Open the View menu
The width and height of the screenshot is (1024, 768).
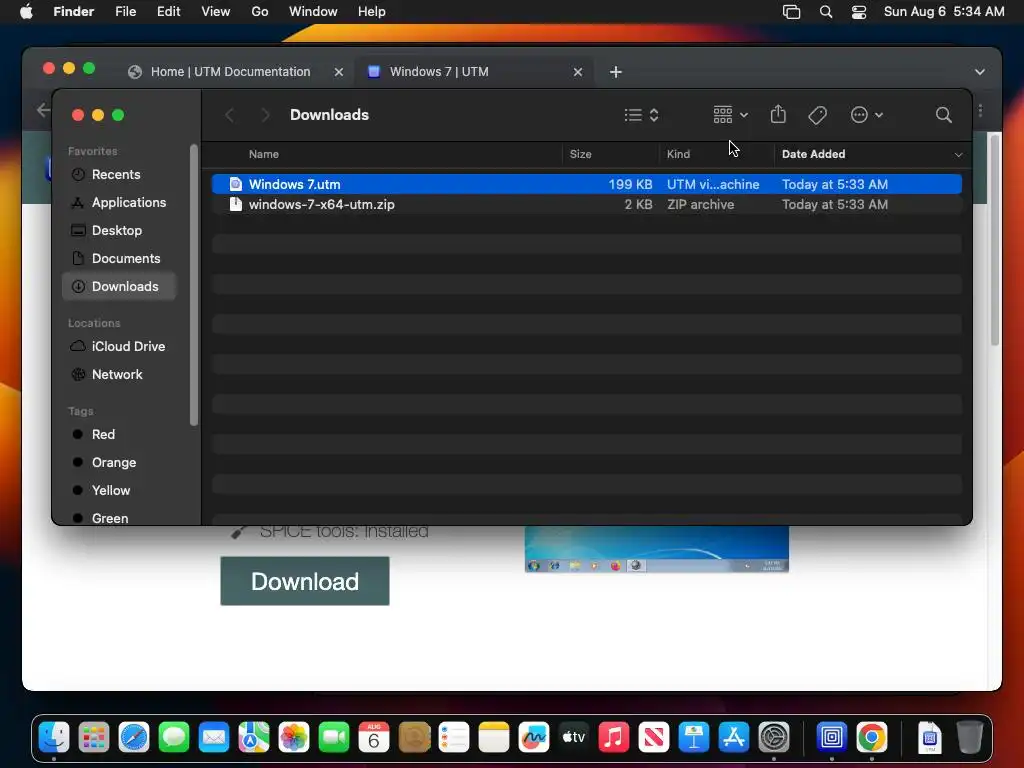click(216, 12)
